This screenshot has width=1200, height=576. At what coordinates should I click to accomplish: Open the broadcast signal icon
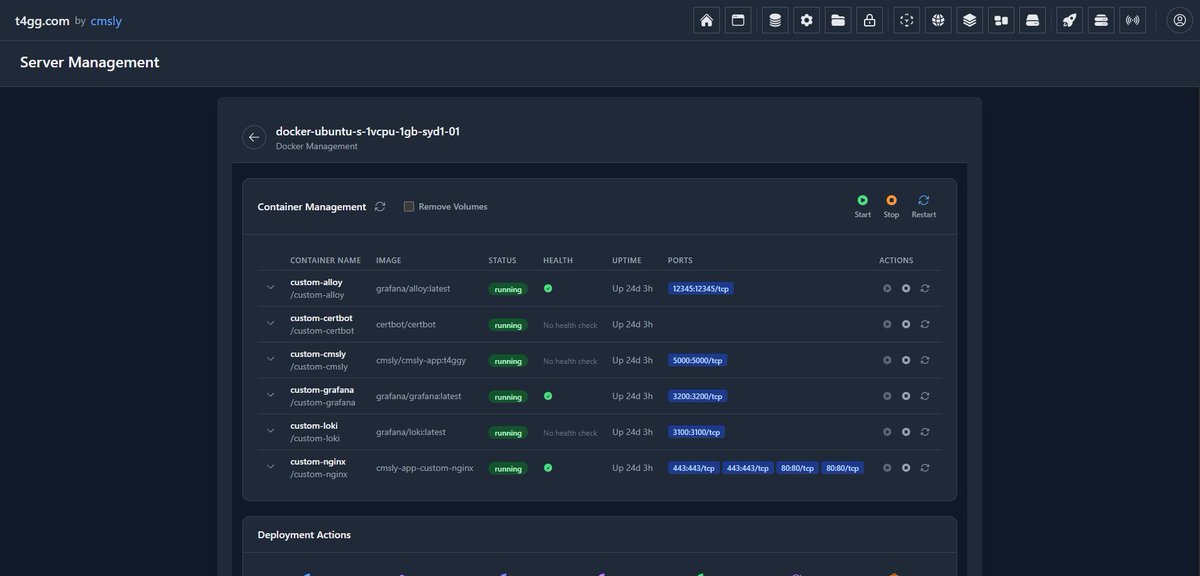click(x=1133, y=20)
